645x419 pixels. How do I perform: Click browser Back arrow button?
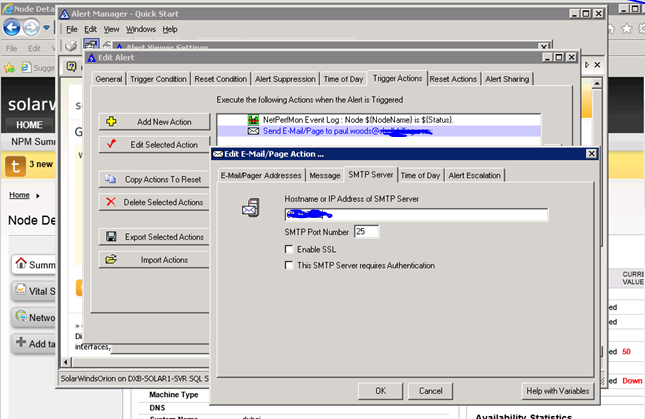(12, 28)
